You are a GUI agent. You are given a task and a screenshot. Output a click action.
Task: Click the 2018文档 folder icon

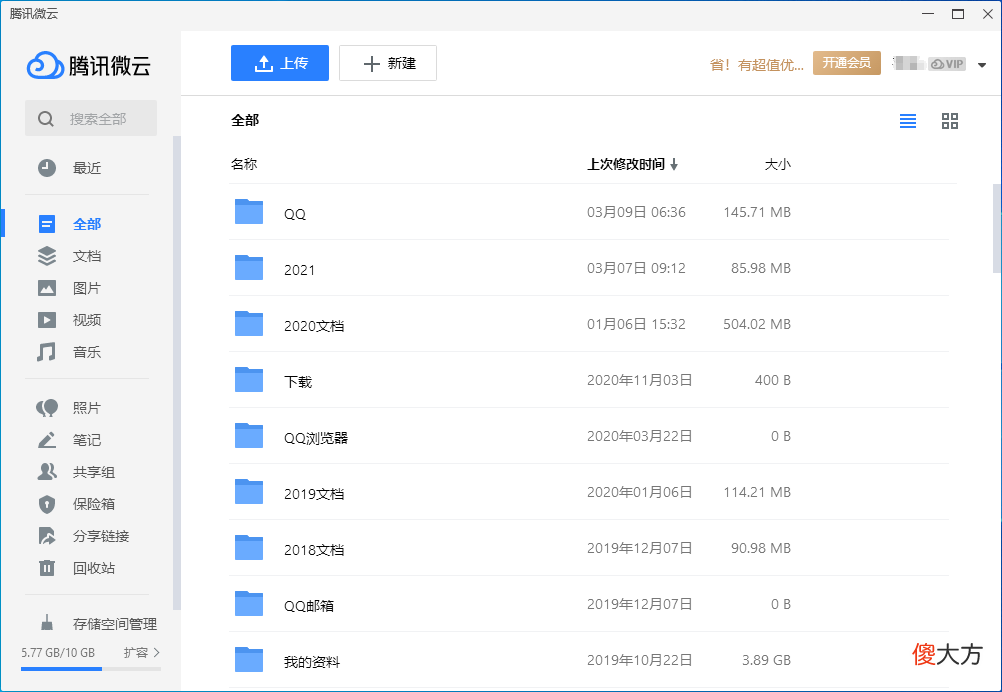click(249, 548)
